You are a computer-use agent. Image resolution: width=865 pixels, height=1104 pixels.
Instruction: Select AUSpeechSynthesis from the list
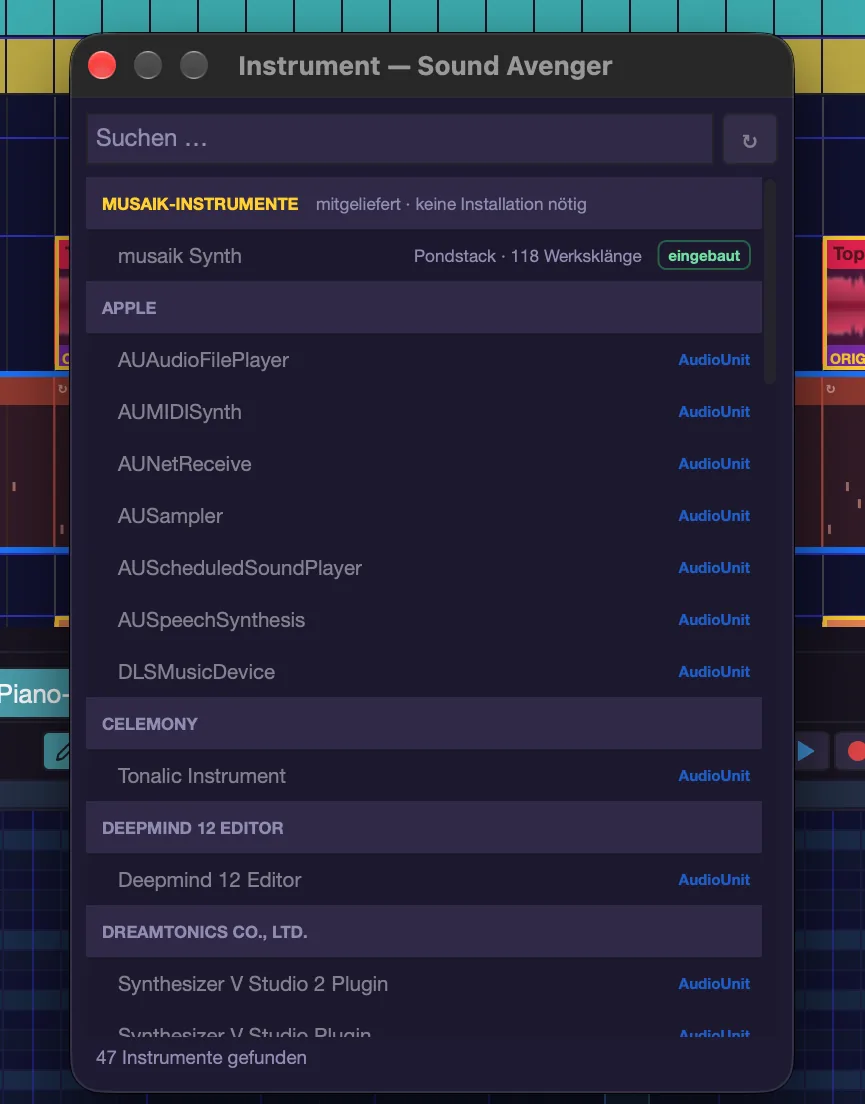[x=424, y=620]
